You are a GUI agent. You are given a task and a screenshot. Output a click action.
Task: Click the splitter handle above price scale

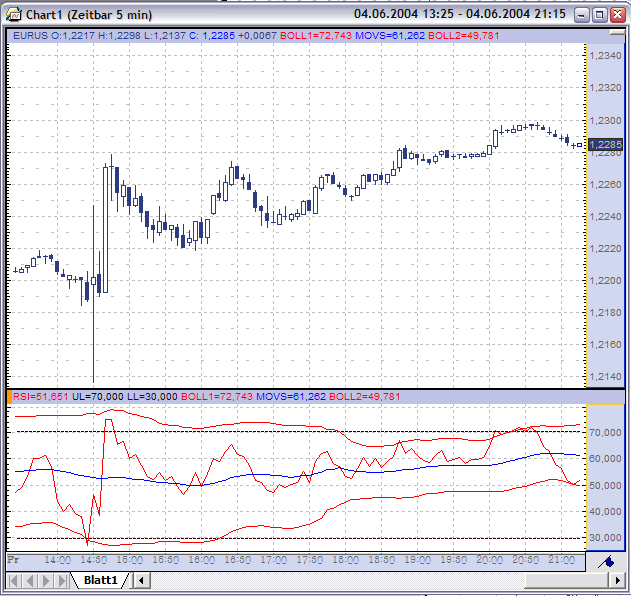point(618,33)
